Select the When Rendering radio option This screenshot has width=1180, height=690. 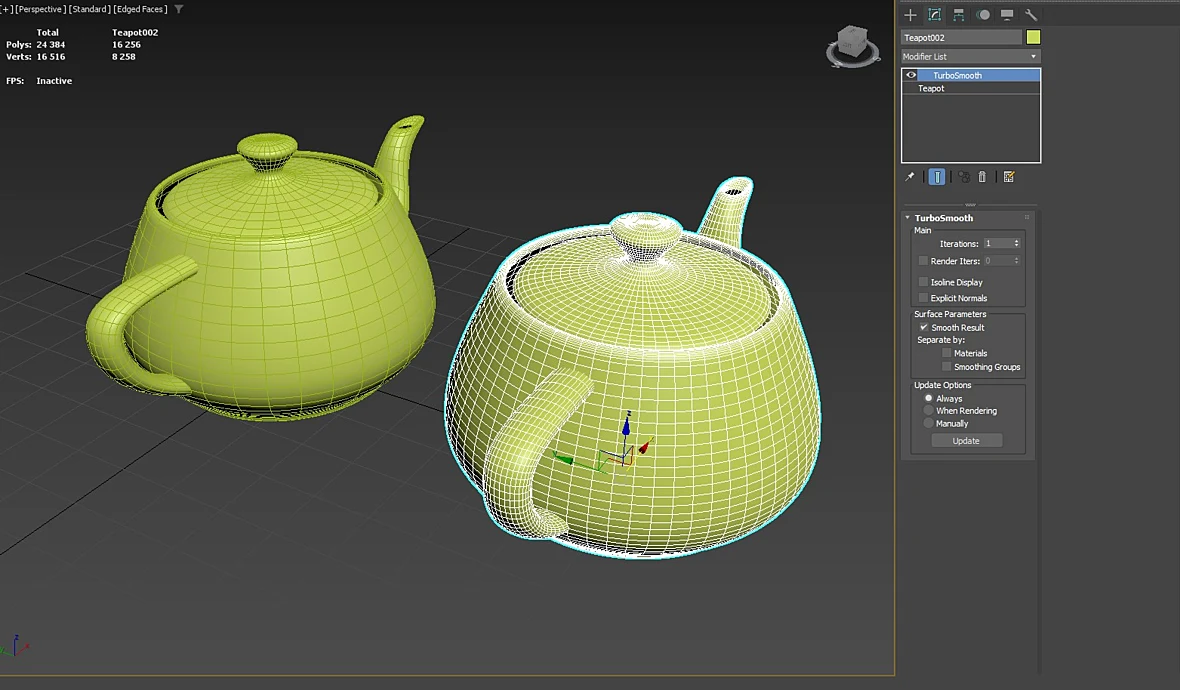[929, 411]
